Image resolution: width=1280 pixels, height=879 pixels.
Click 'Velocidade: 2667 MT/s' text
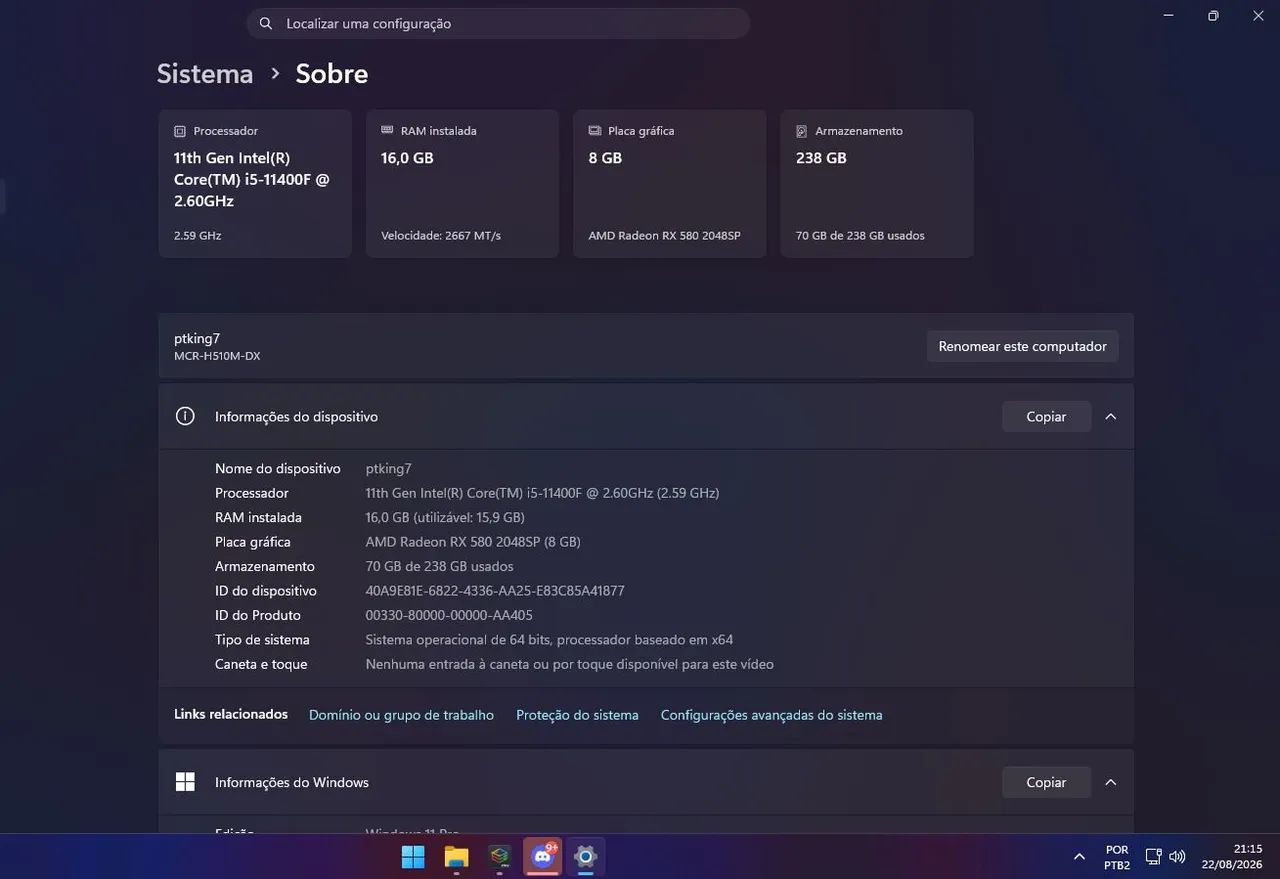click(441, 236)
